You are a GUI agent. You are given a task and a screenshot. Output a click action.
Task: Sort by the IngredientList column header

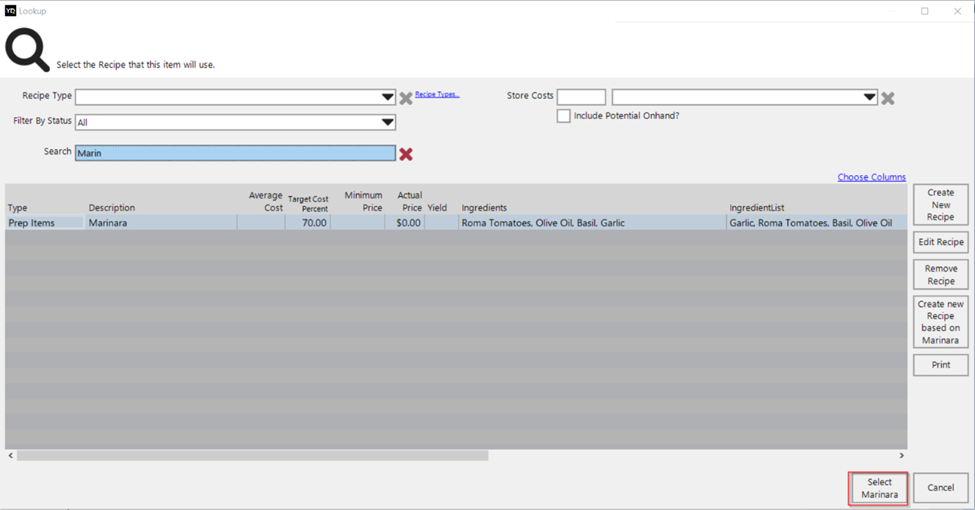(757, 208)
